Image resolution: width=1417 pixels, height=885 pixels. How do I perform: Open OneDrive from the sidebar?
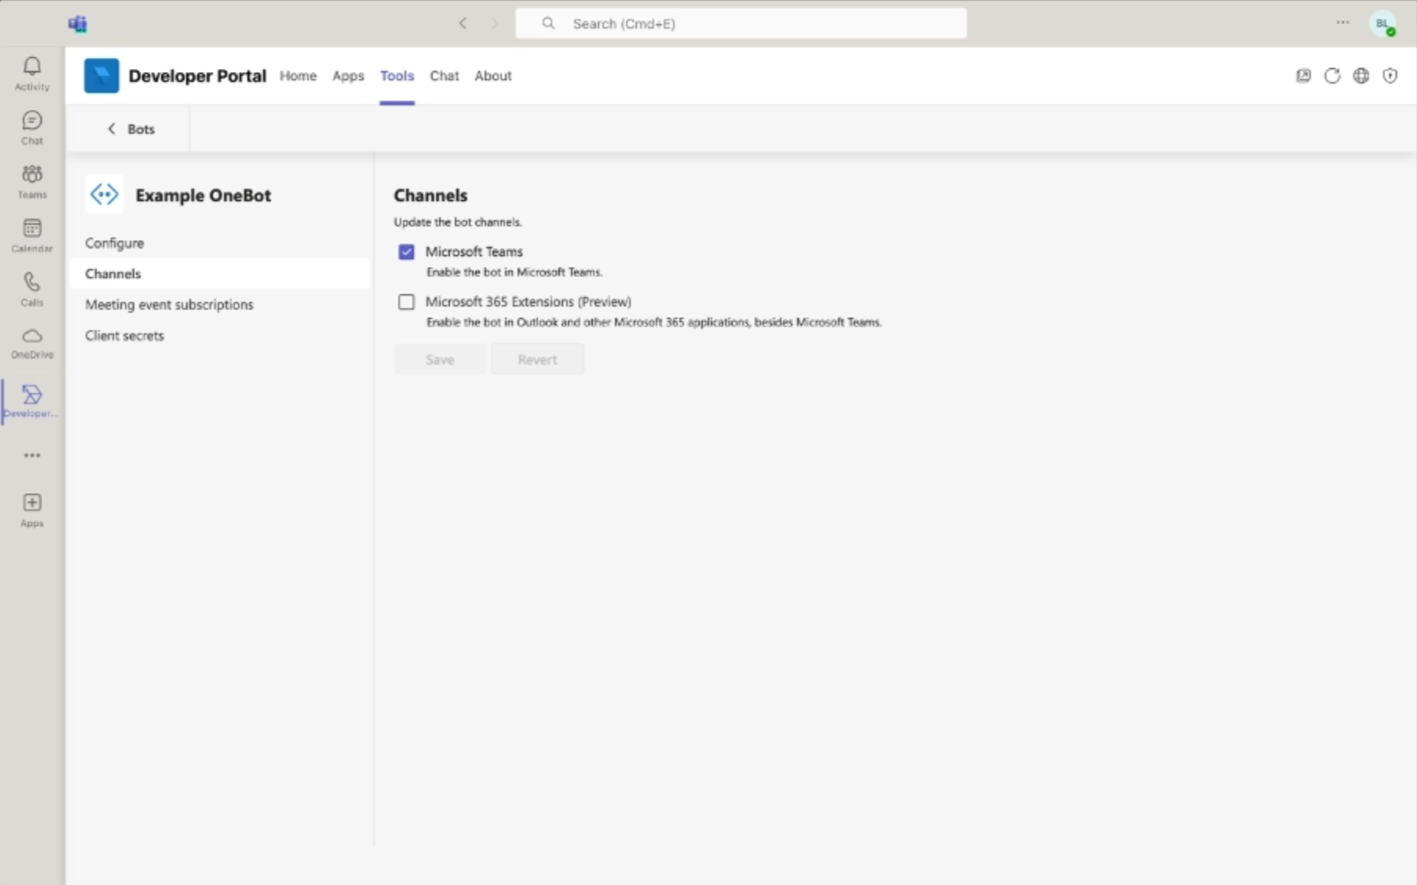coord(32,342)
